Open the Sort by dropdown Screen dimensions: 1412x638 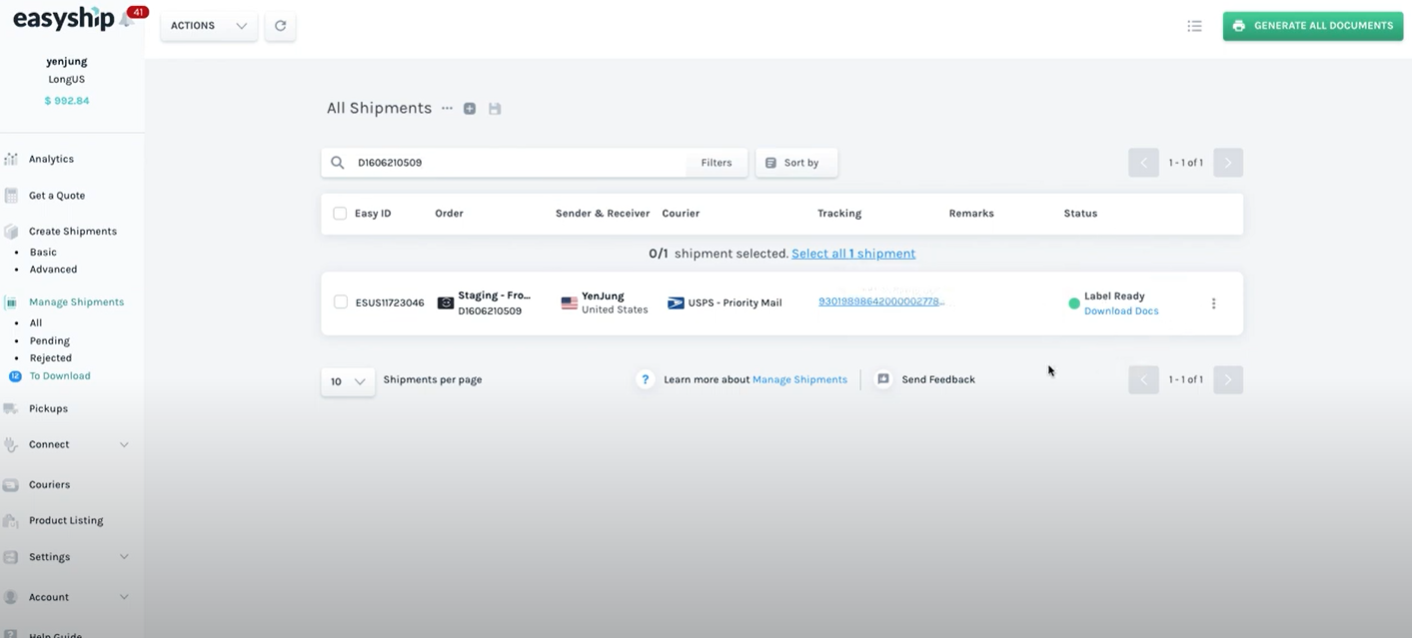click(x=796, y=163)
